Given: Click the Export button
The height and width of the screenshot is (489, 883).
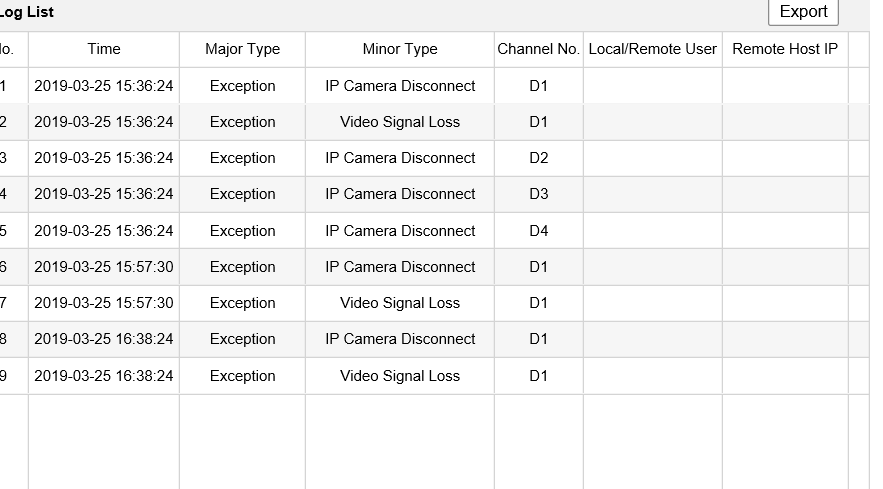Looking at the screenshot, I should (x=803, y=12).
